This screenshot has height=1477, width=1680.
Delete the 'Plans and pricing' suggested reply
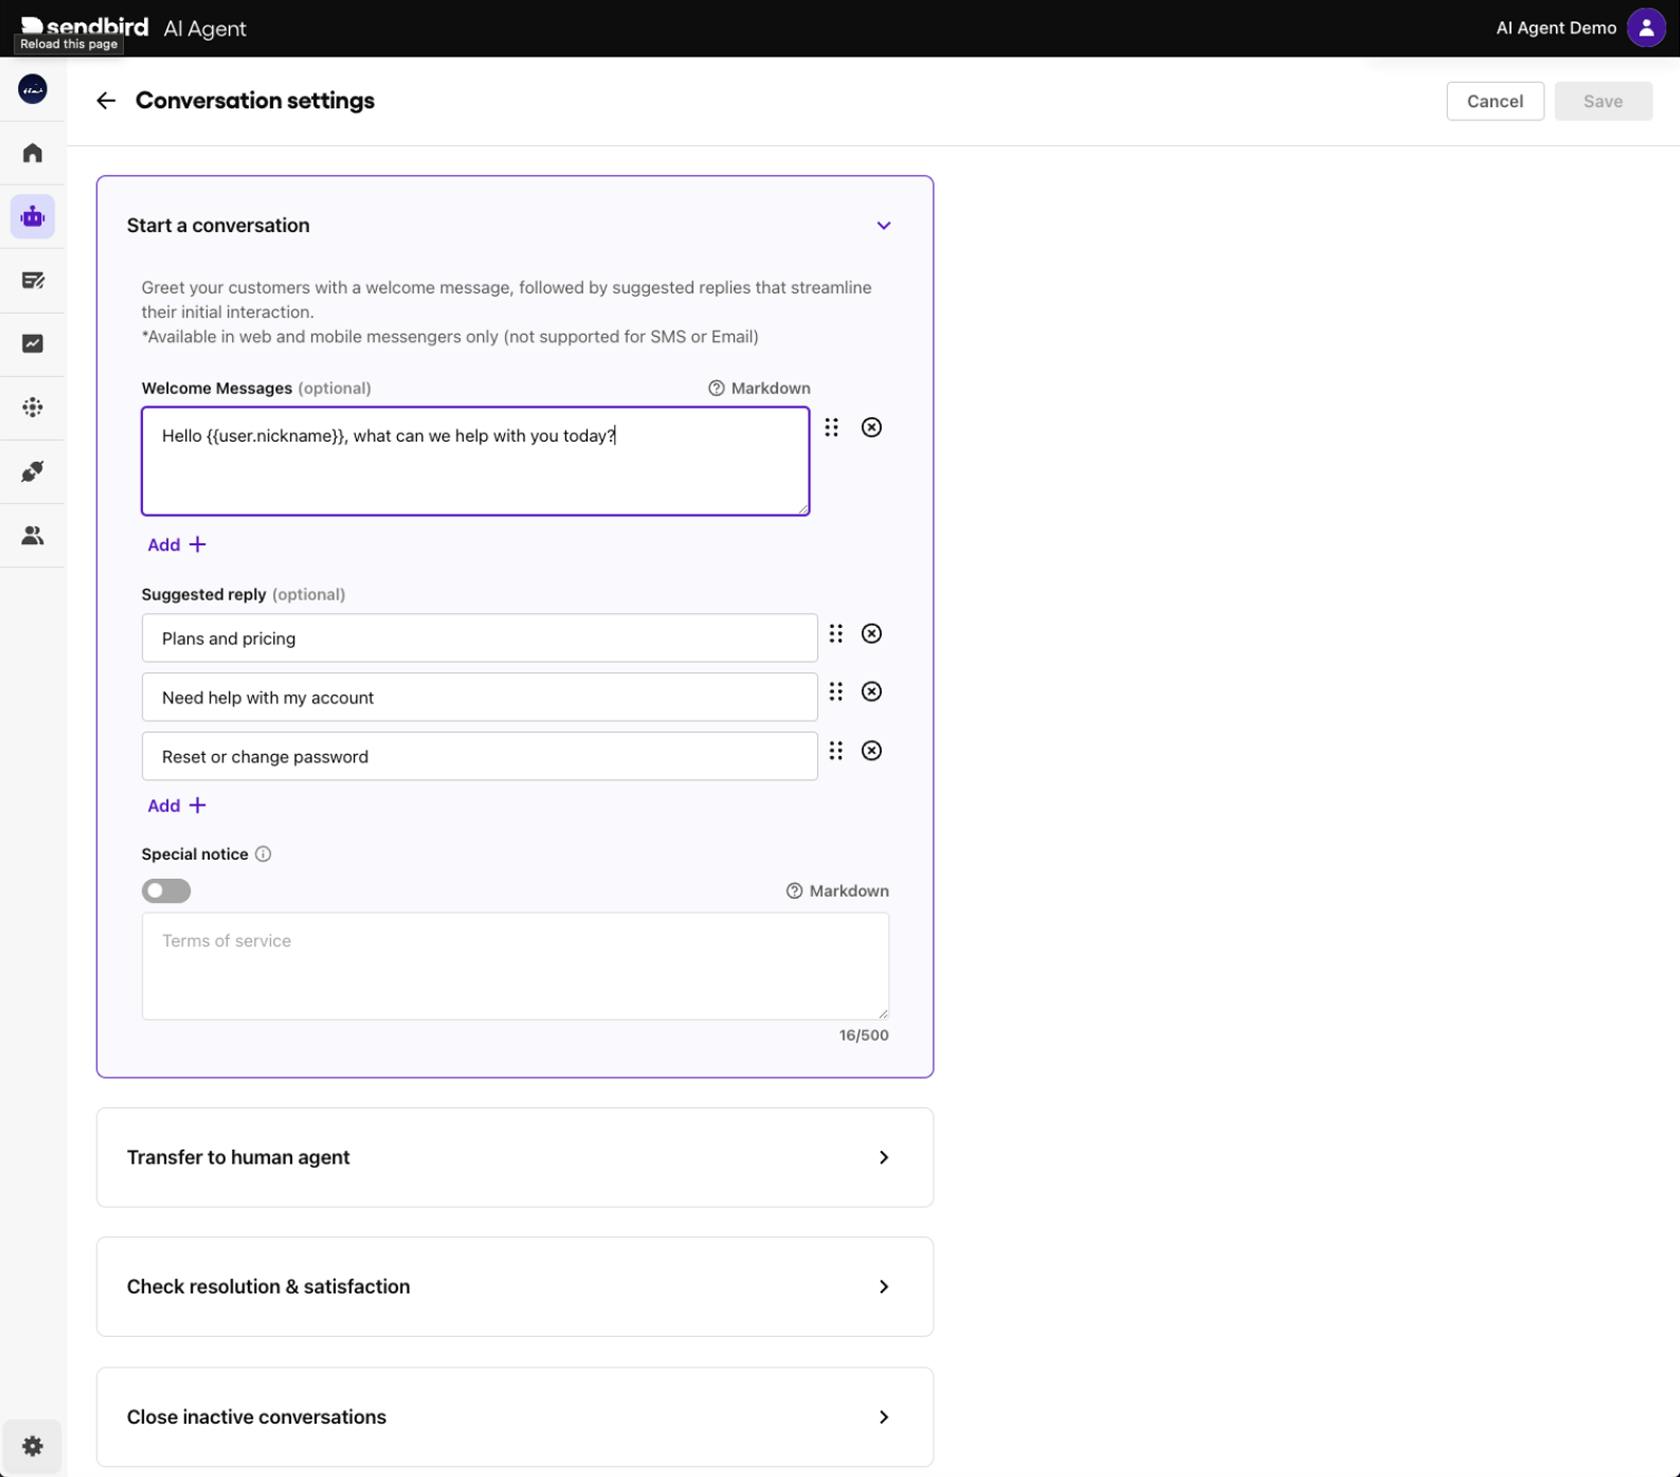(871, 634)
